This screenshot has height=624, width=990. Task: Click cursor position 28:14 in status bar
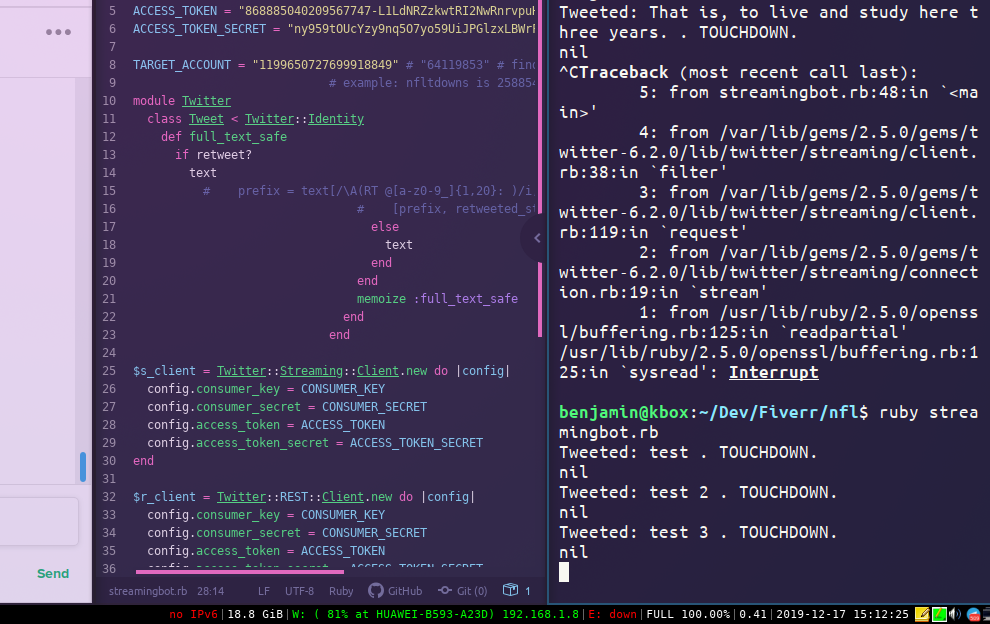click(x=210, y=591)
